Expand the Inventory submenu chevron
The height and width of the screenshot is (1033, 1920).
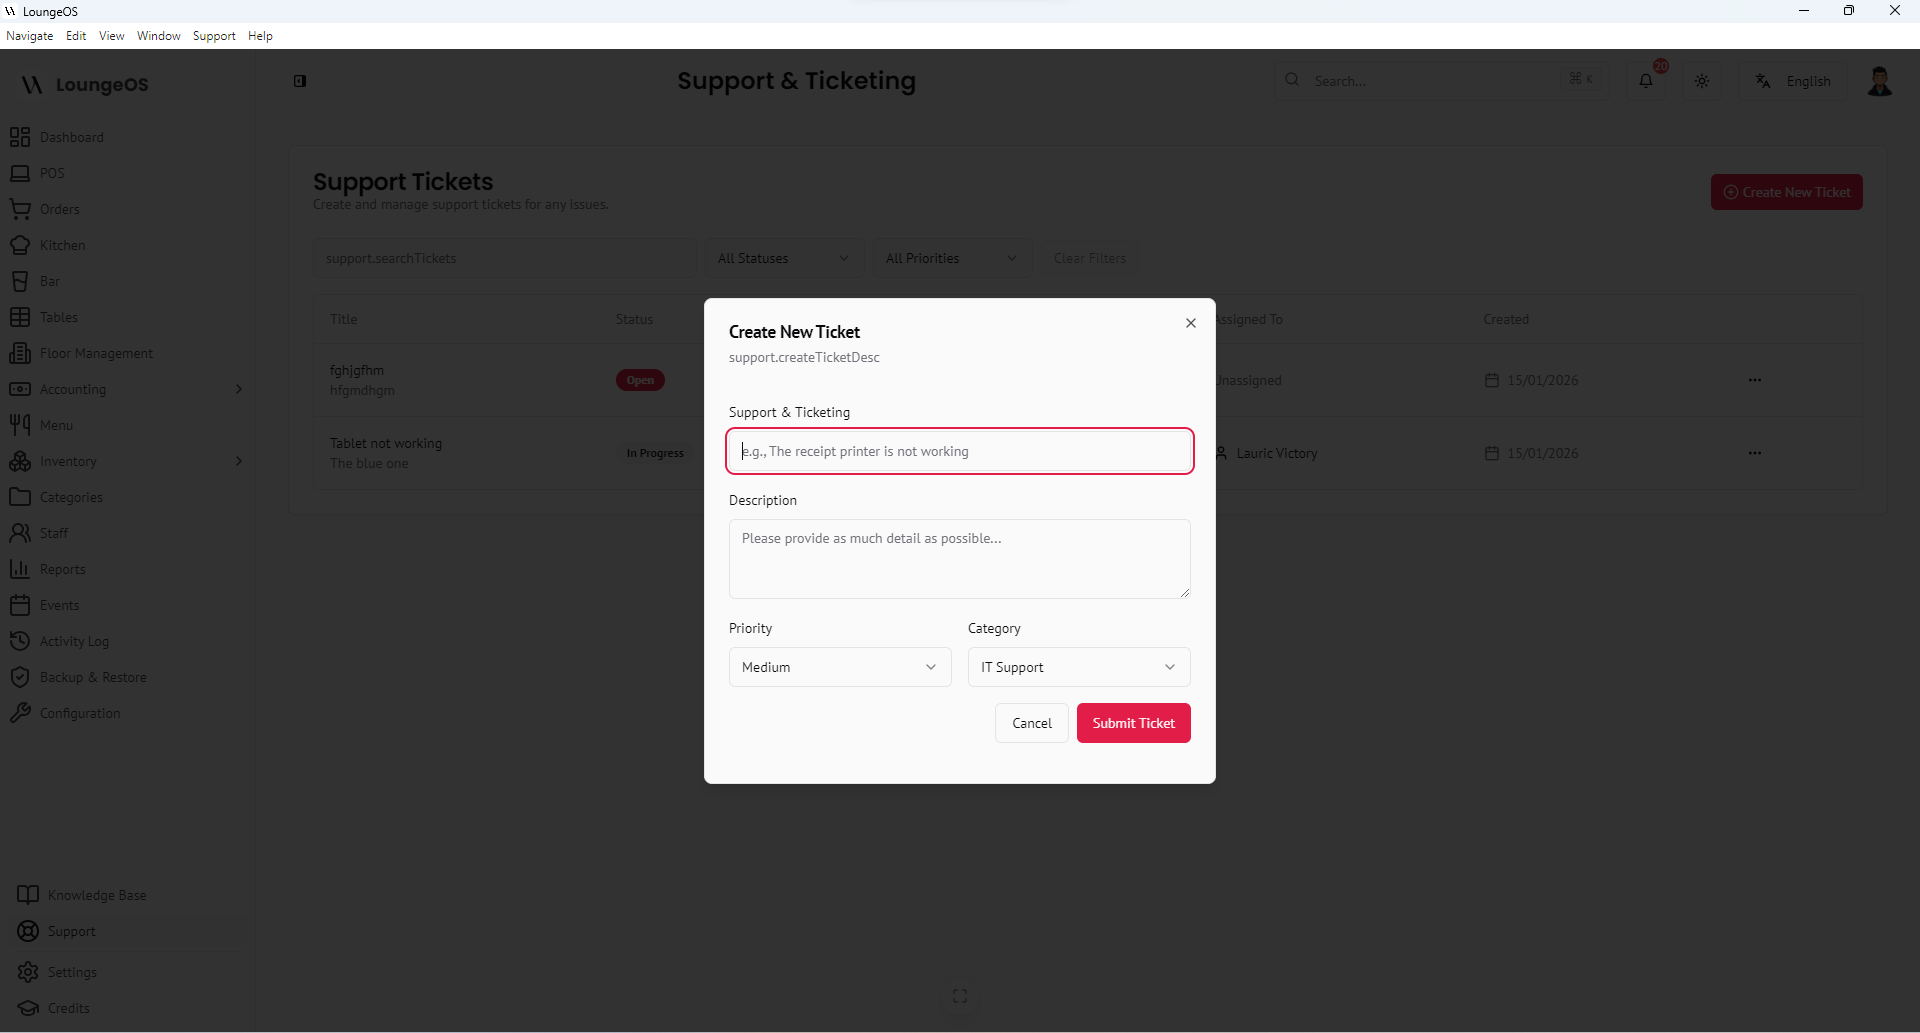[x=238, y=461]
